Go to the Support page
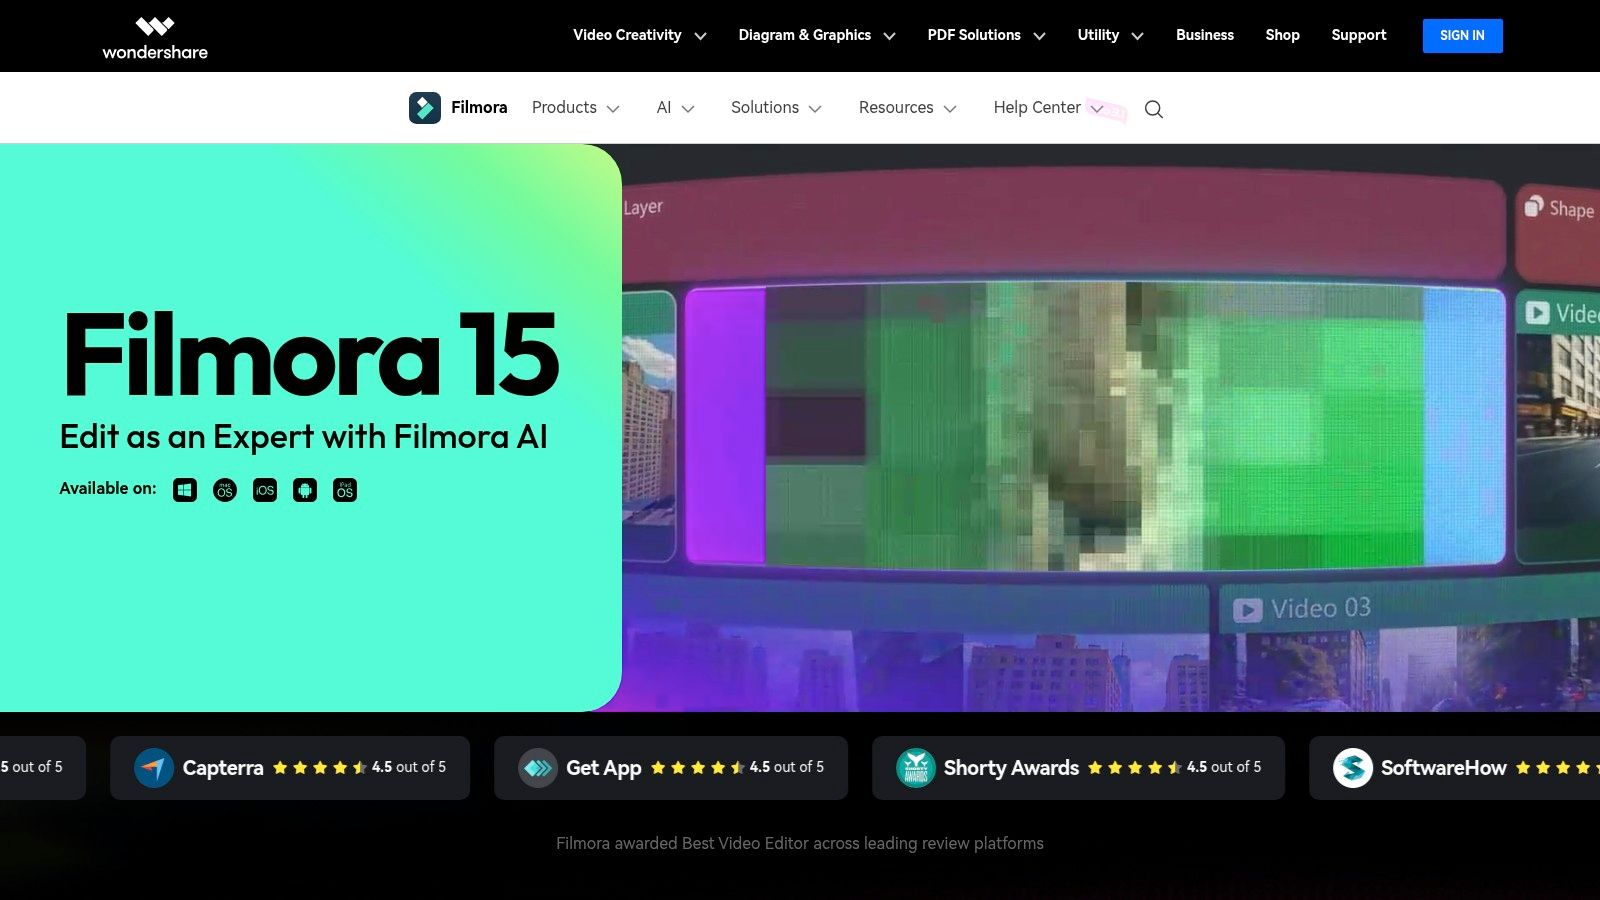 1359,35
